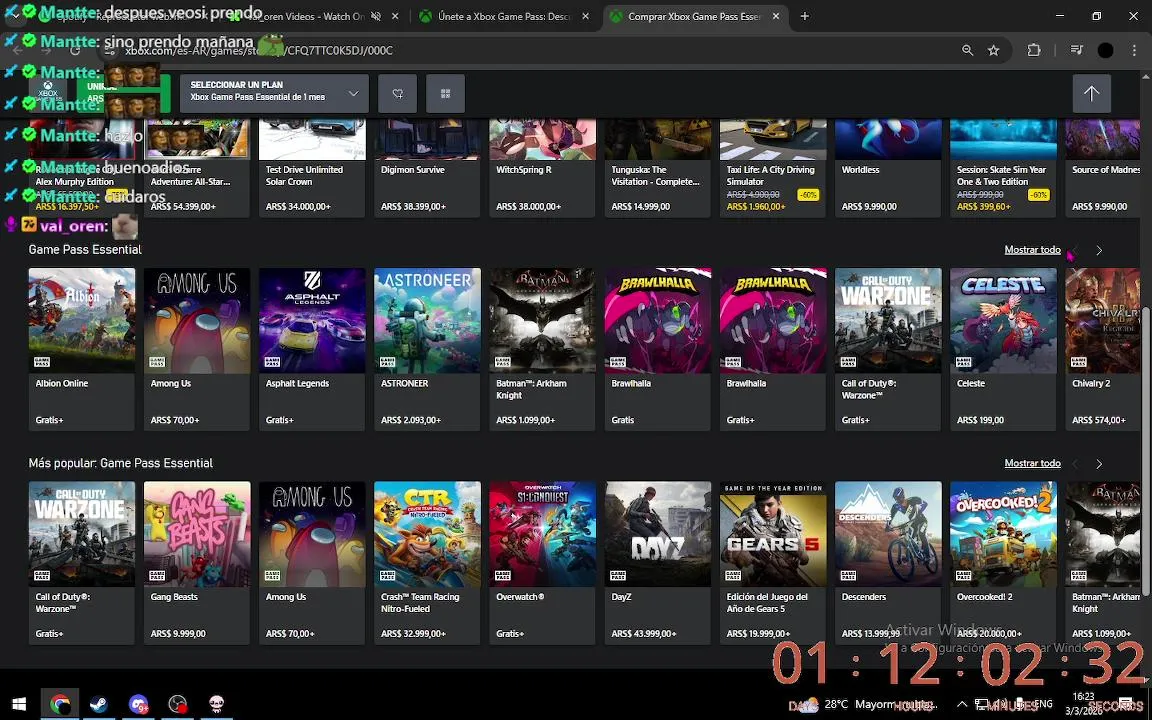Close the Comprar Xbox Game Pass tab
Viewport: 1152px width, 720px height.
pos(776,16)
